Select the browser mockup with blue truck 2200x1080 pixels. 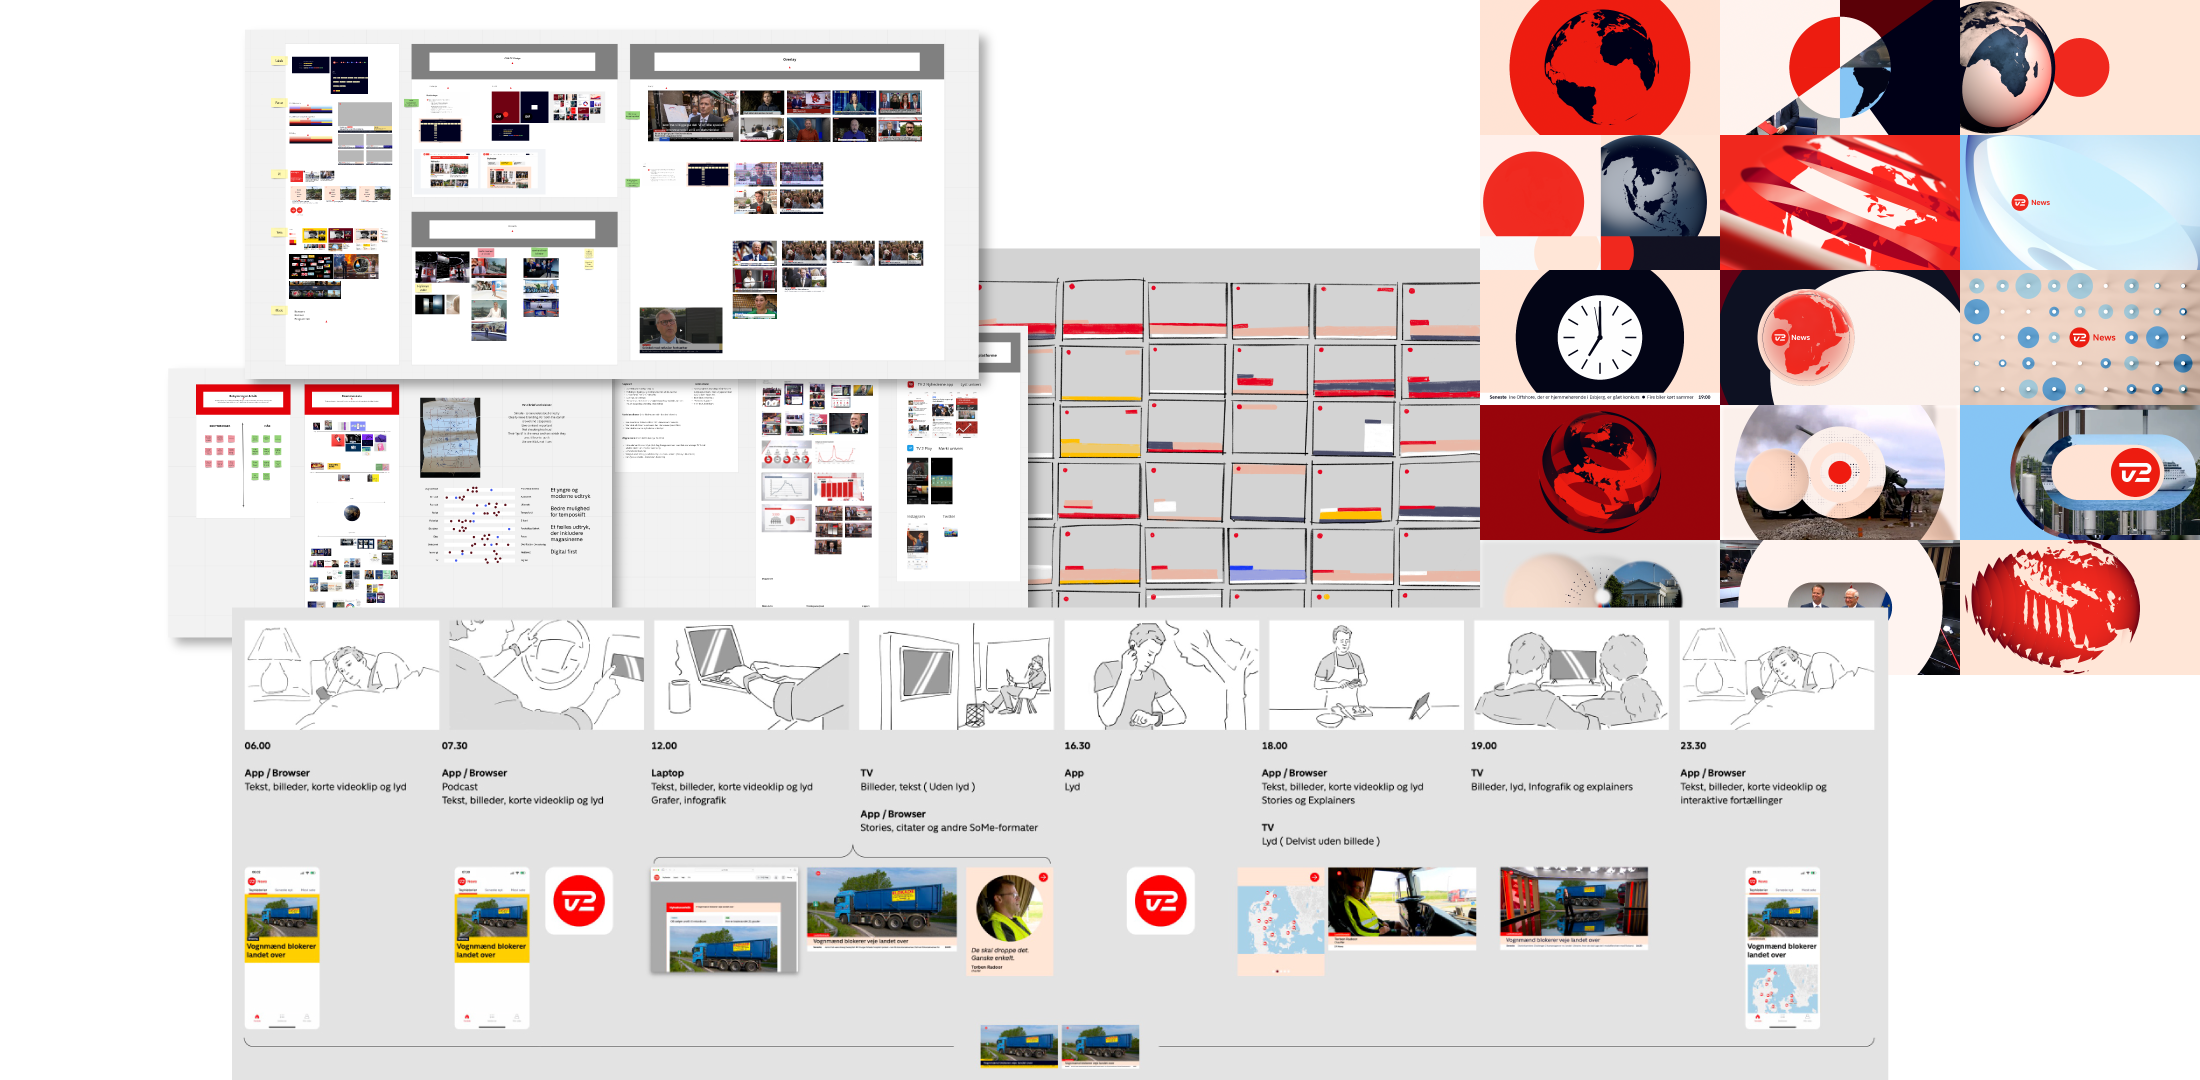point(724,920)
